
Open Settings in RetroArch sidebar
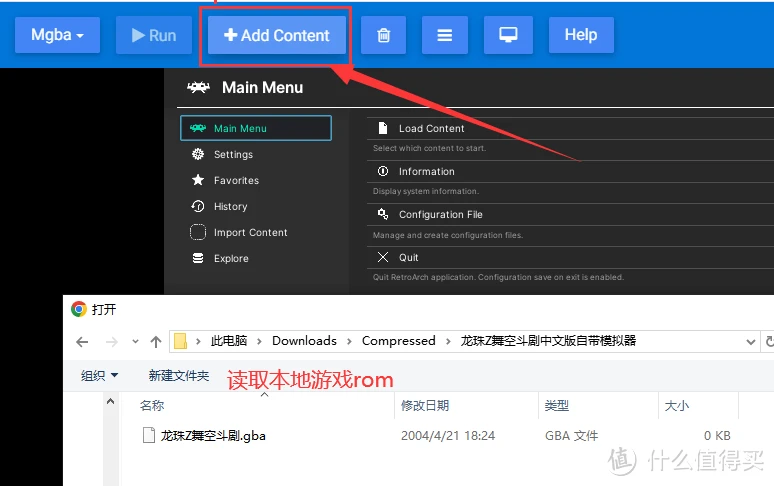click(233, 154)
